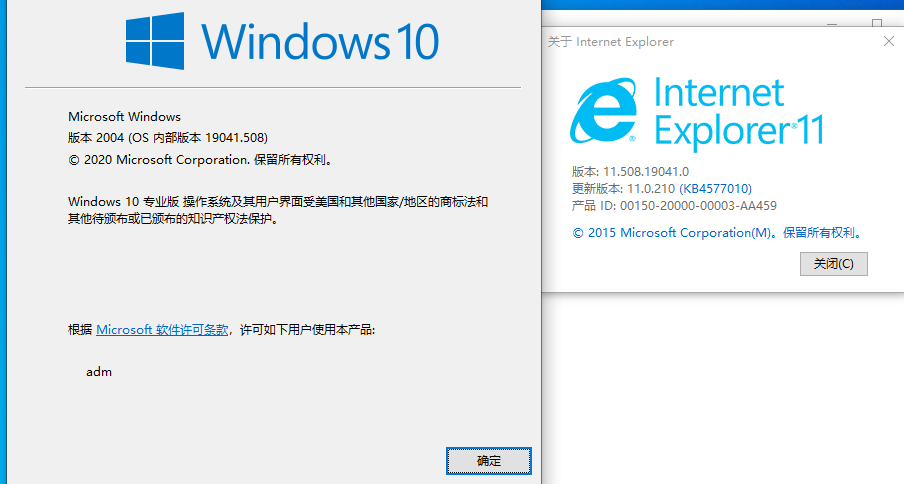Click the '关于 Internet Explorer' dialog title
Viewport: 904px width, 484px height.
pos(611,42)
